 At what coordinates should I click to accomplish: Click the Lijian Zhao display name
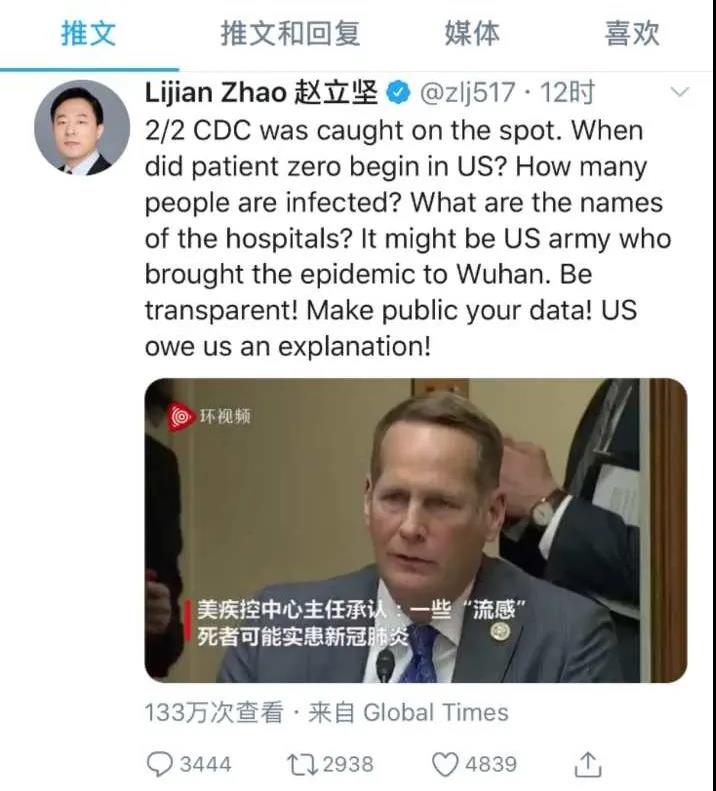(261, 93)
